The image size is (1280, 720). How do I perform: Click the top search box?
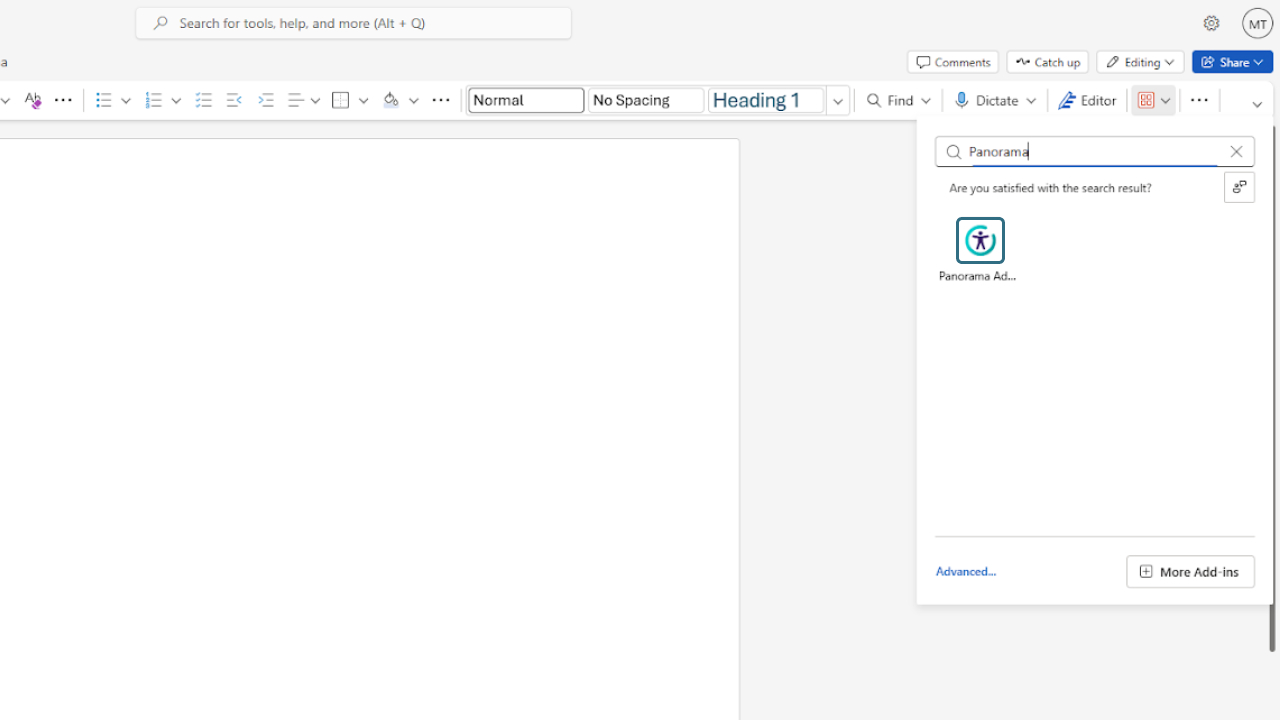(354, 23)
